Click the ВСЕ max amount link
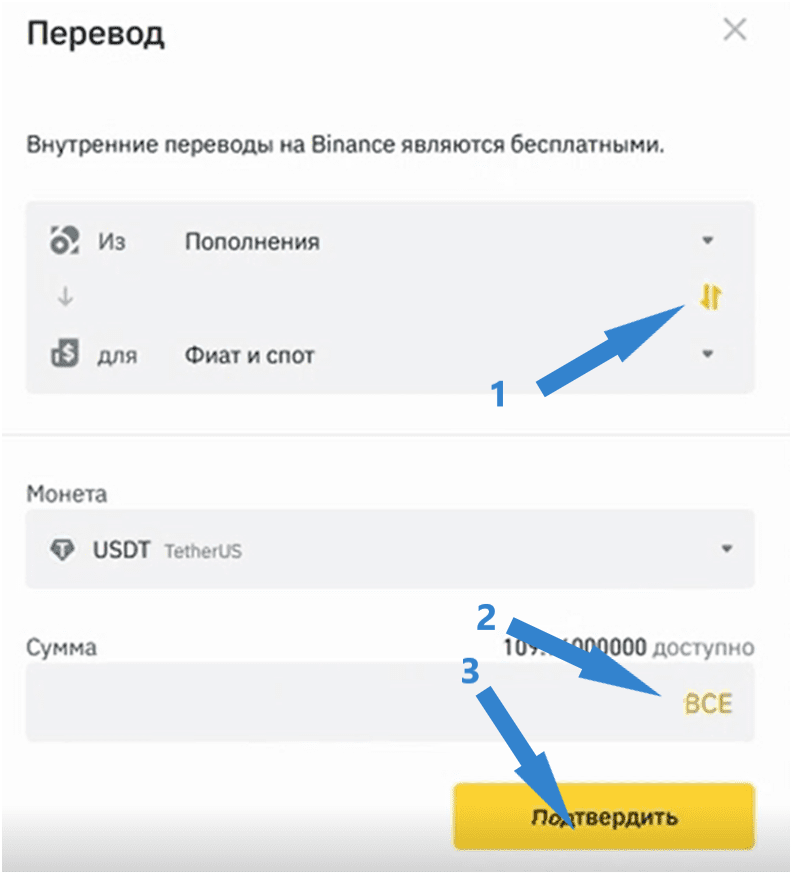The width and height of the screenshot is (792, 874). [708, 703]
